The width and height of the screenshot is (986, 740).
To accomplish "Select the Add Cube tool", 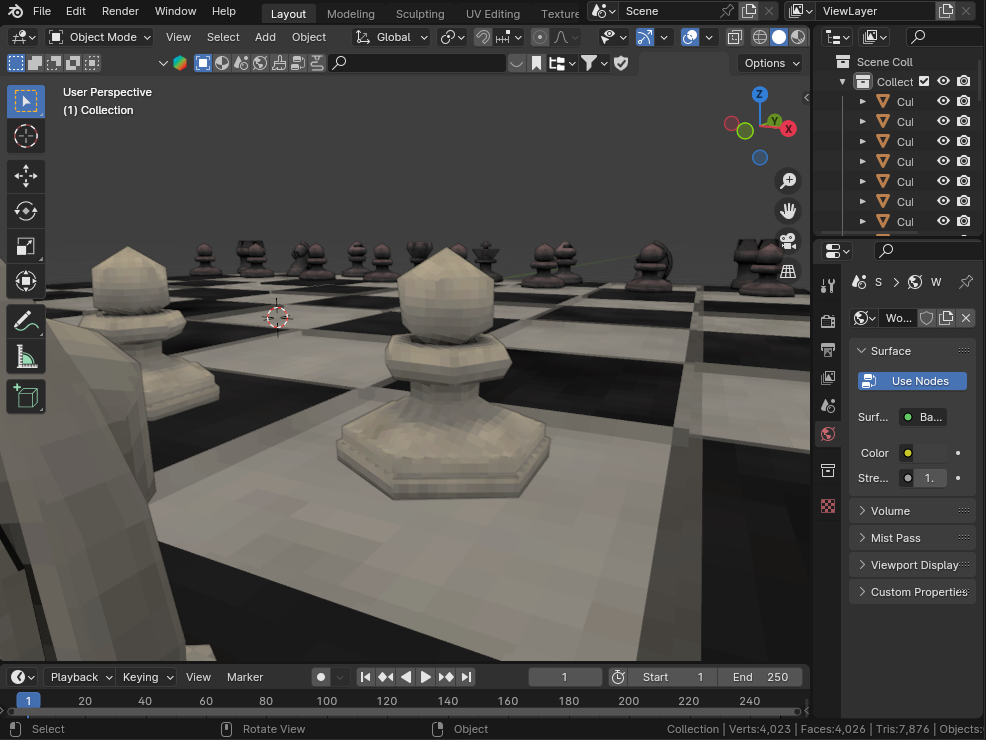I will 26,397.
